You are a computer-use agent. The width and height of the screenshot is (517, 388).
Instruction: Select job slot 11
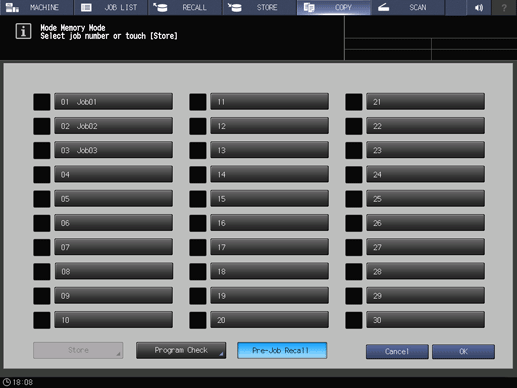click(x=269, y=102)
